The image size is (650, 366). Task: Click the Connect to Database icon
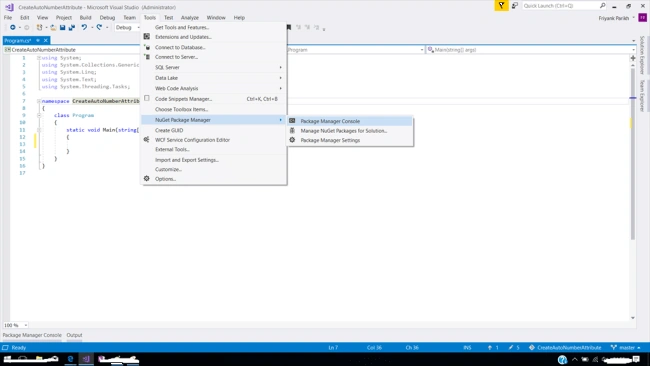tap(147, 47)
